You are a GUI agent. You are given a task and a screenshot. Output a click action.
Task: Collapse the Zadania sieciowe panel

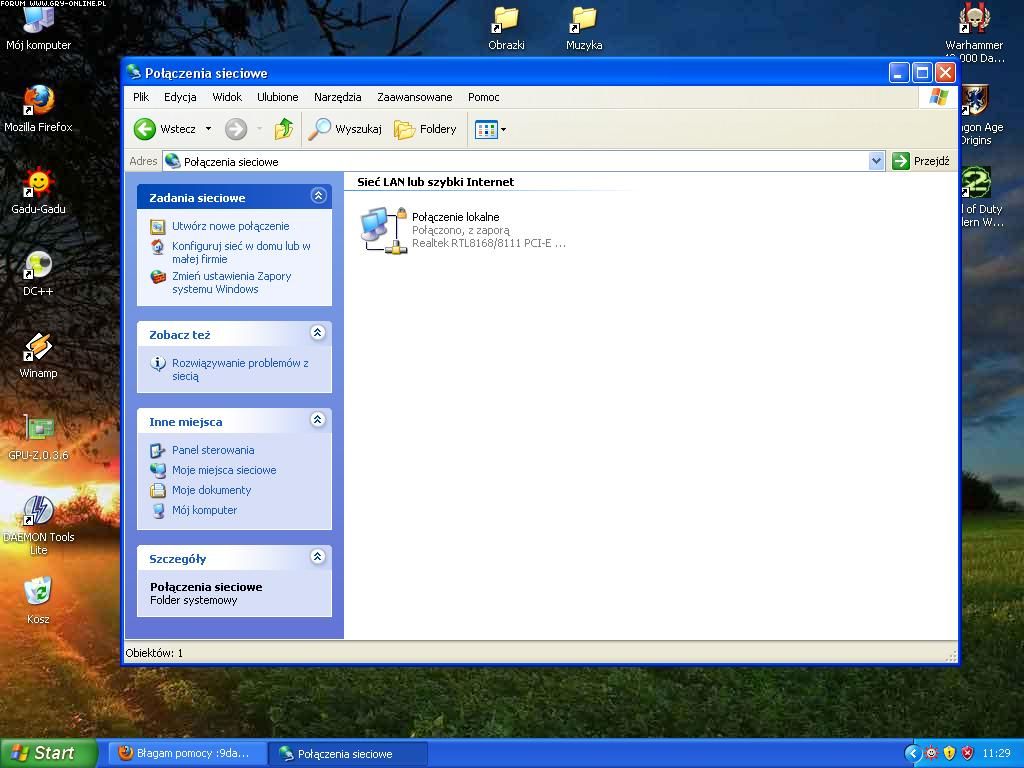click(318, 196)
